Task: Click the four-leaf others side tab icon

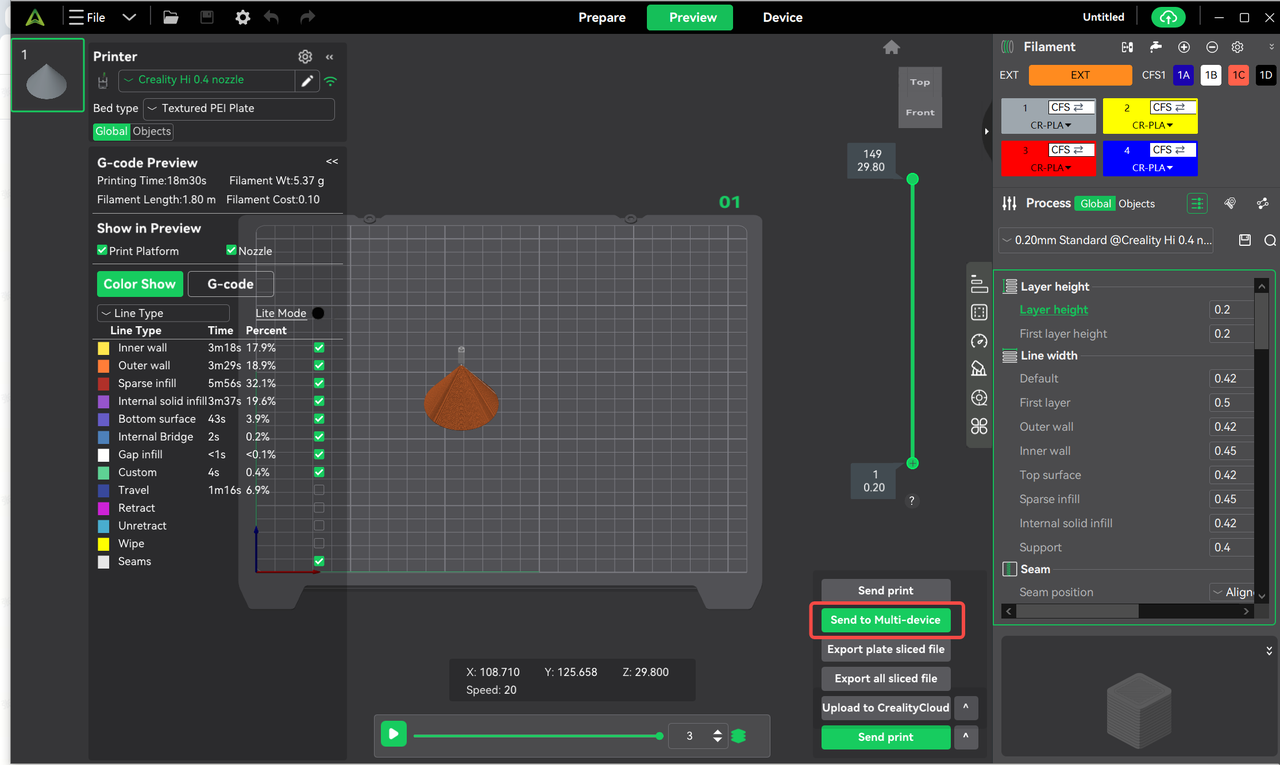Action: [x=979, y=426]
